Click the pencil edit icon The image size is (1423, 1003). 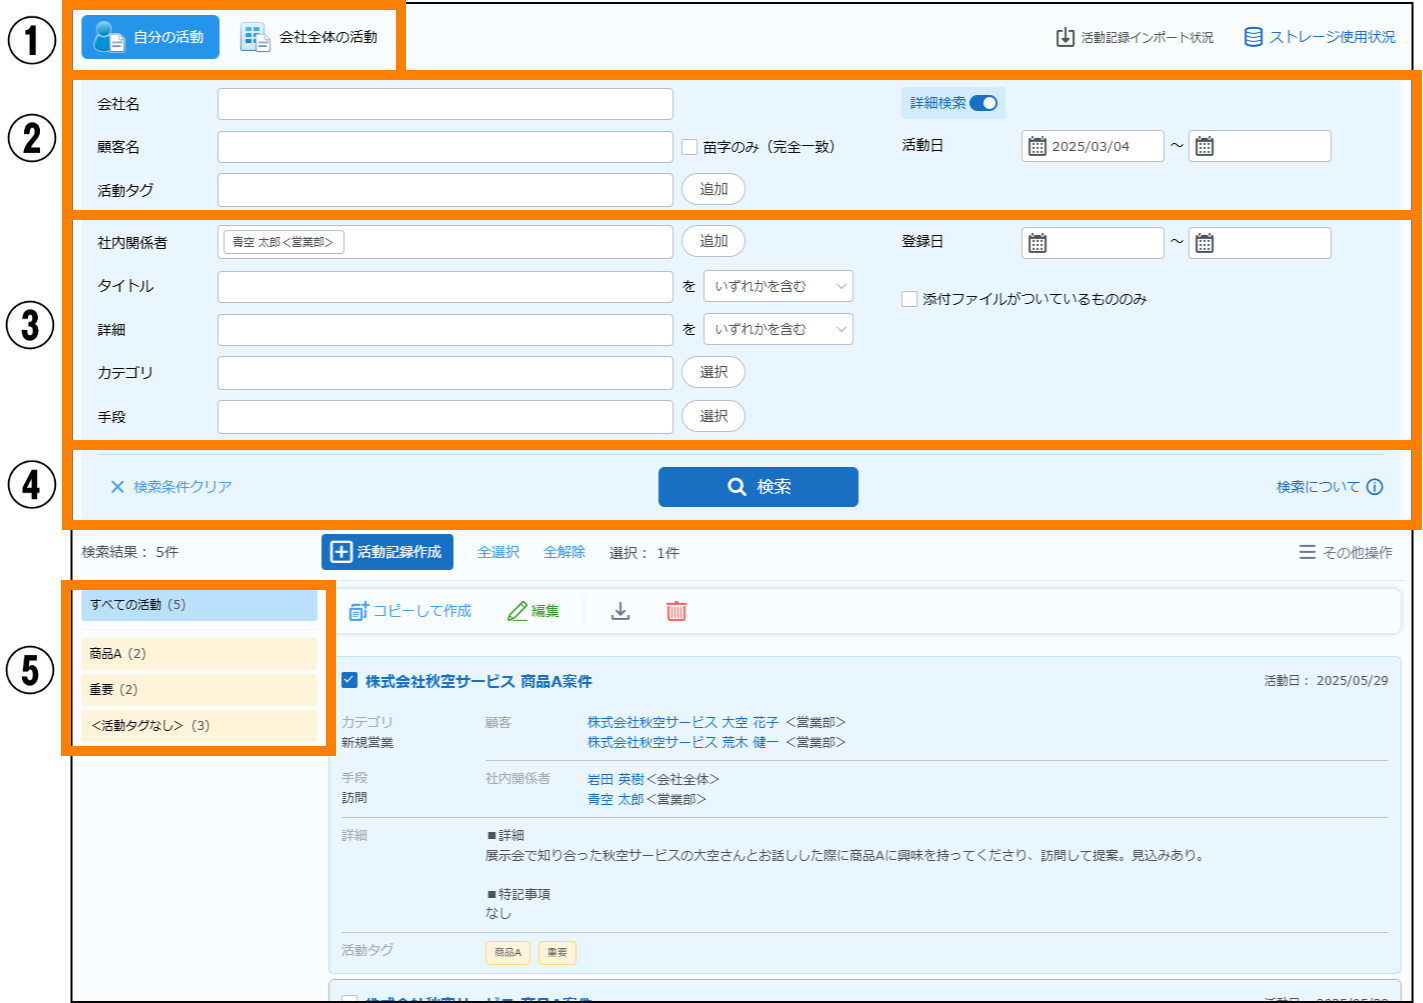tap(517, 611)
